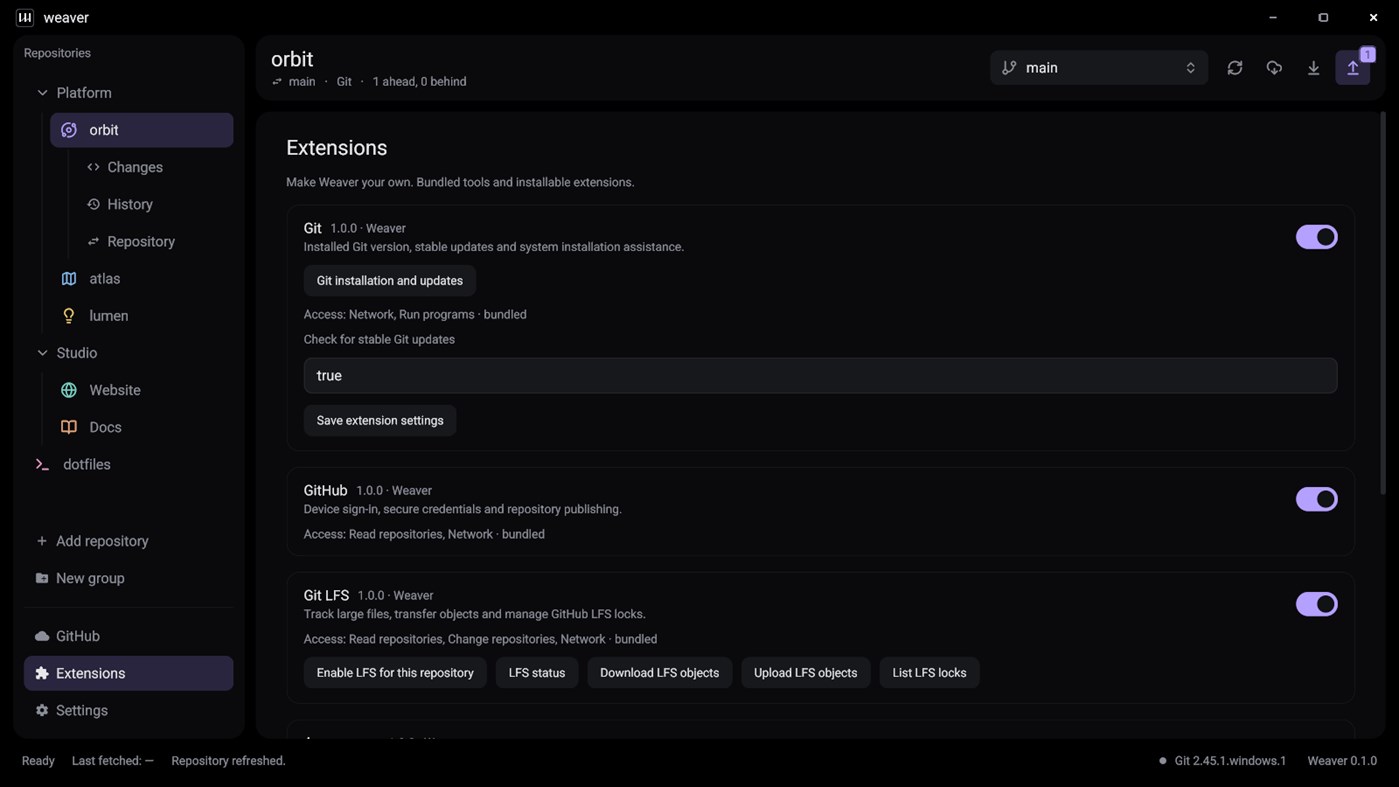The height and width of the screenshot is (787, 1399).
Task: Open the Changes view under orbit
Action: click(x=155, y=167)
